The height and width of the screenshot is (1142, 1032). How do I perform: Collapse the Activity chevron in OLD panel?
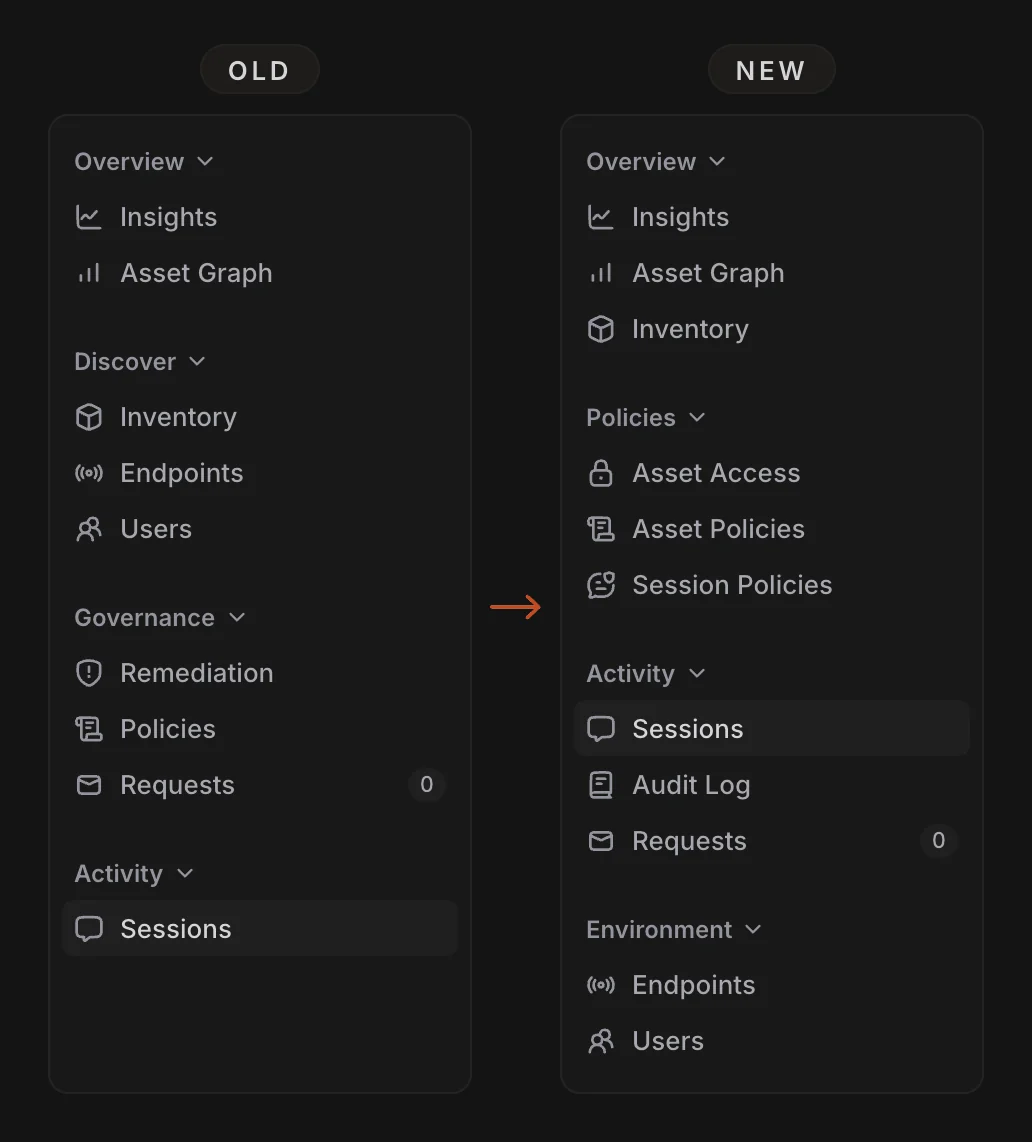point(185,873)
